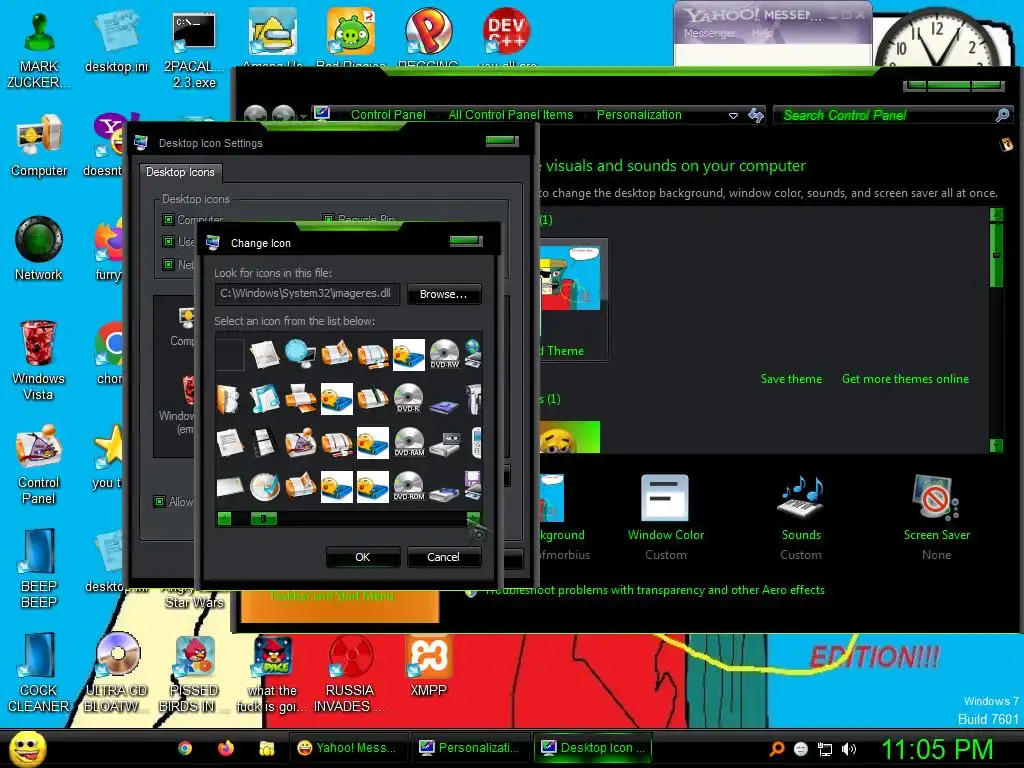Open Screen Saver settings

[936, 517]
